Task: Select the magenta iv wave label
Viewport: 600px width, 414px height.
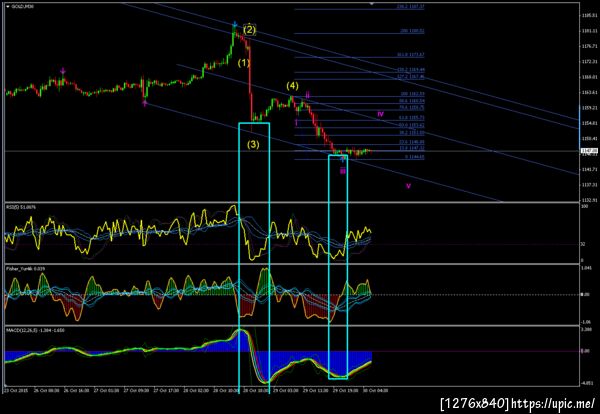Action: (380, 114)
